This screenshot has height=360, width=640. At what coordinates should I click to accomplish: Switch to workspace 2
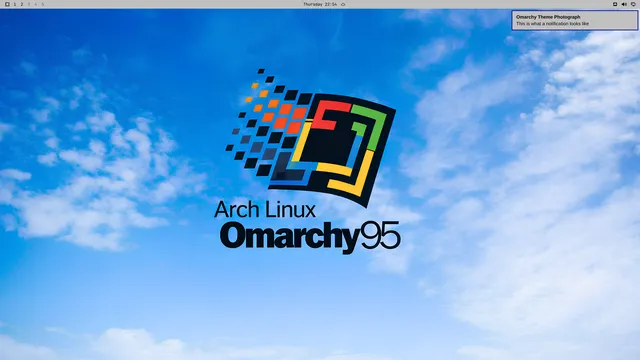22,4
